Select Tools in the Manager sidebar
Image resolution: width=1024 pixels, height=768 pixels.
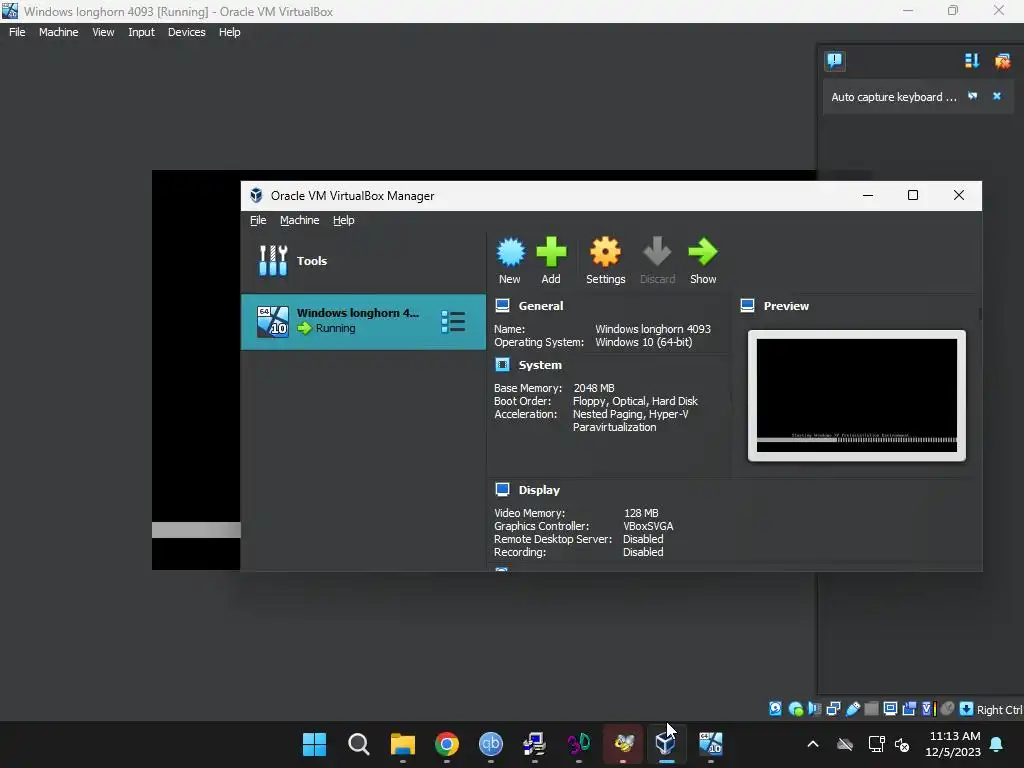(363, 261)
